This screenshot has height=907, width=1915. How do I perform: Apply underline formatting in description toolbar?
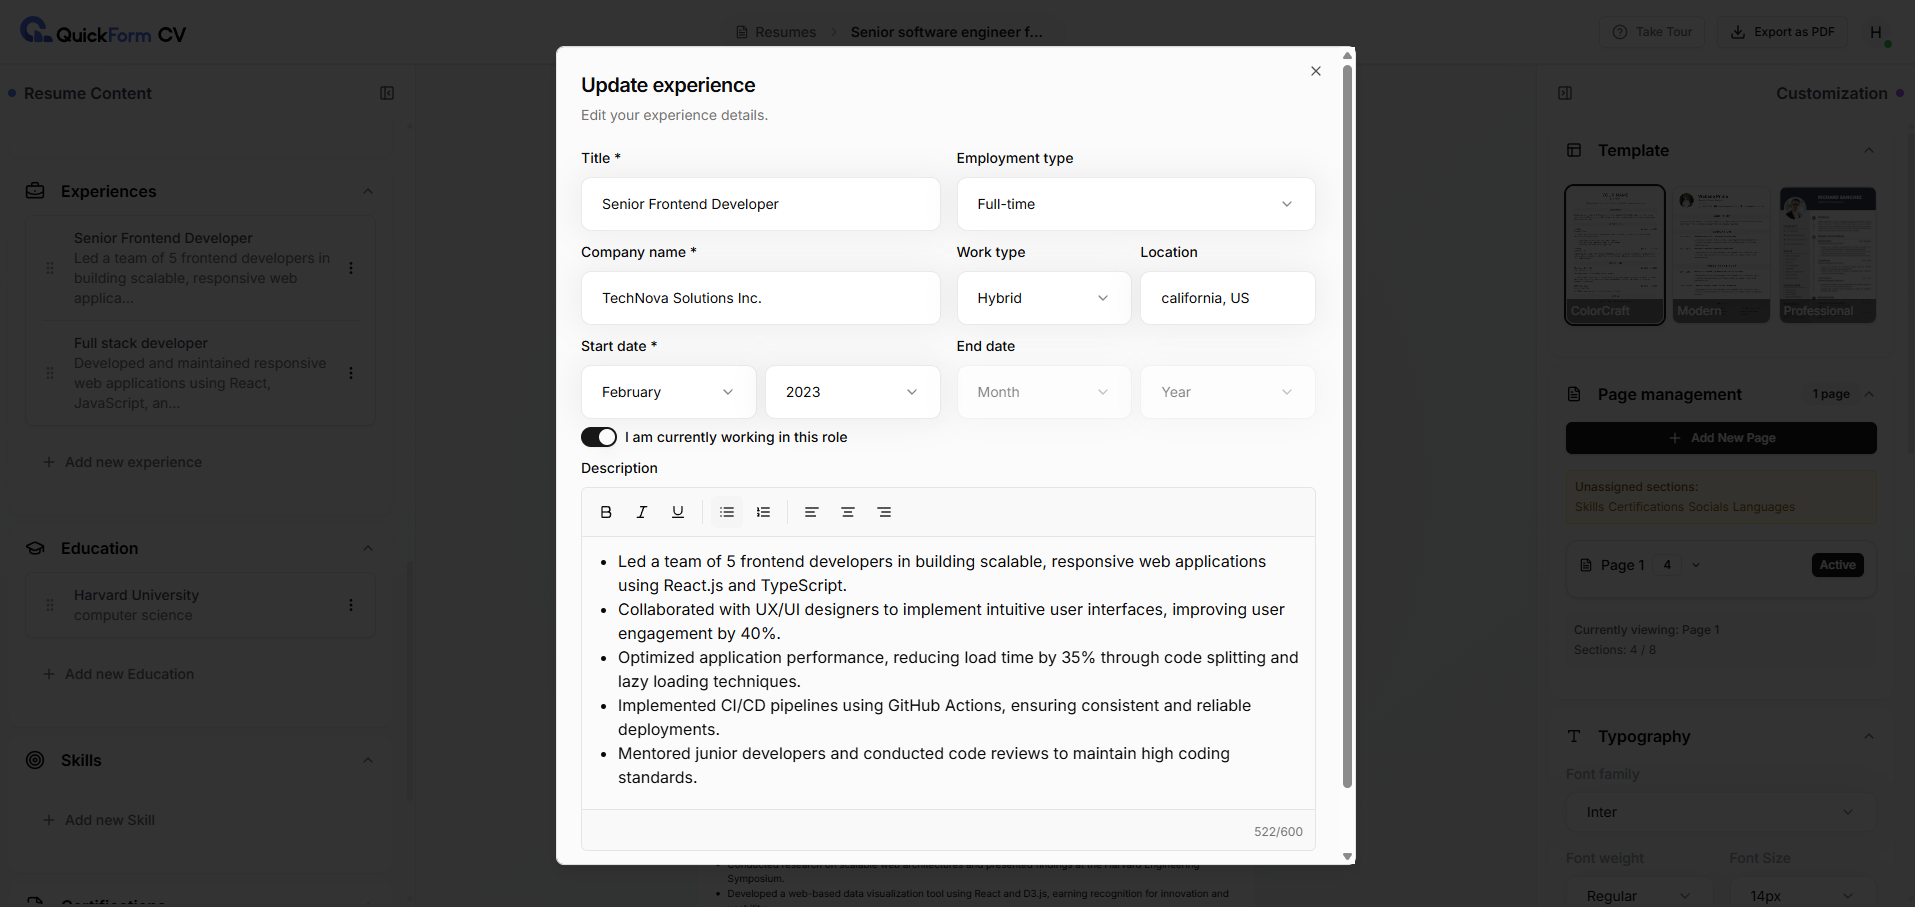click(678, 512)
